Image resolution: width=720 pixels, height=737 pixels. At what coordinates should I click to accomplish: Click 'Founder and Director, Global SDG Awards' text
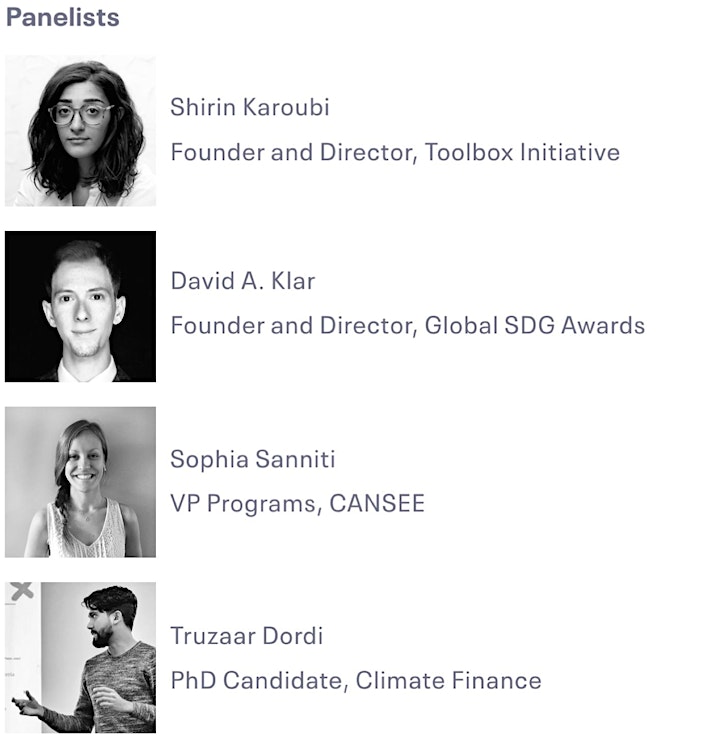click(407, 326)
